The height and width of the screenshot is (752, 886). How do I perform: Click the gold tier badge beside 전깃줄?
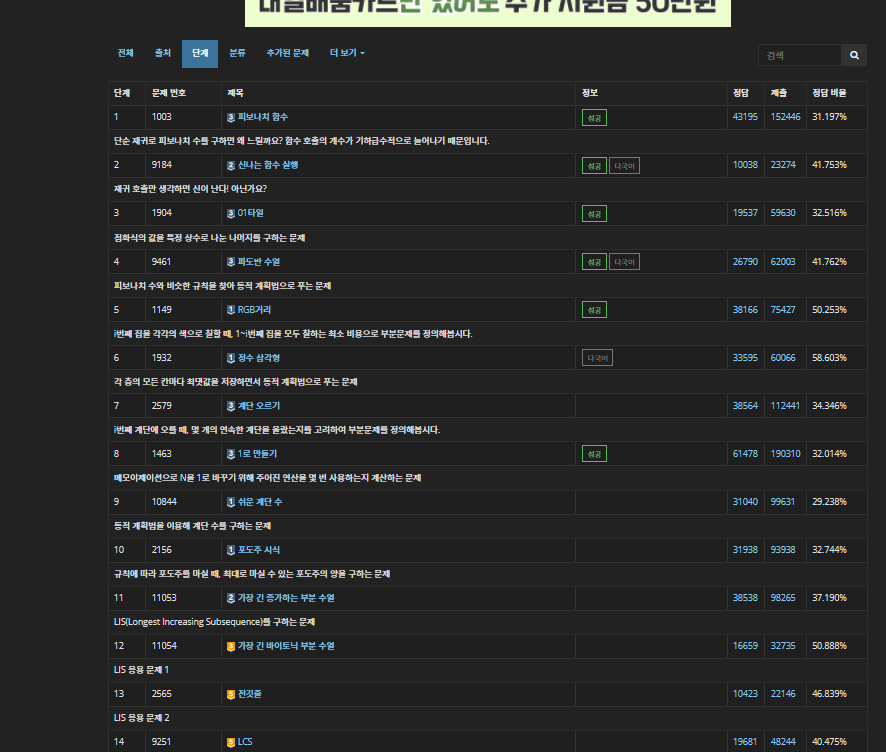coord(231,694)
